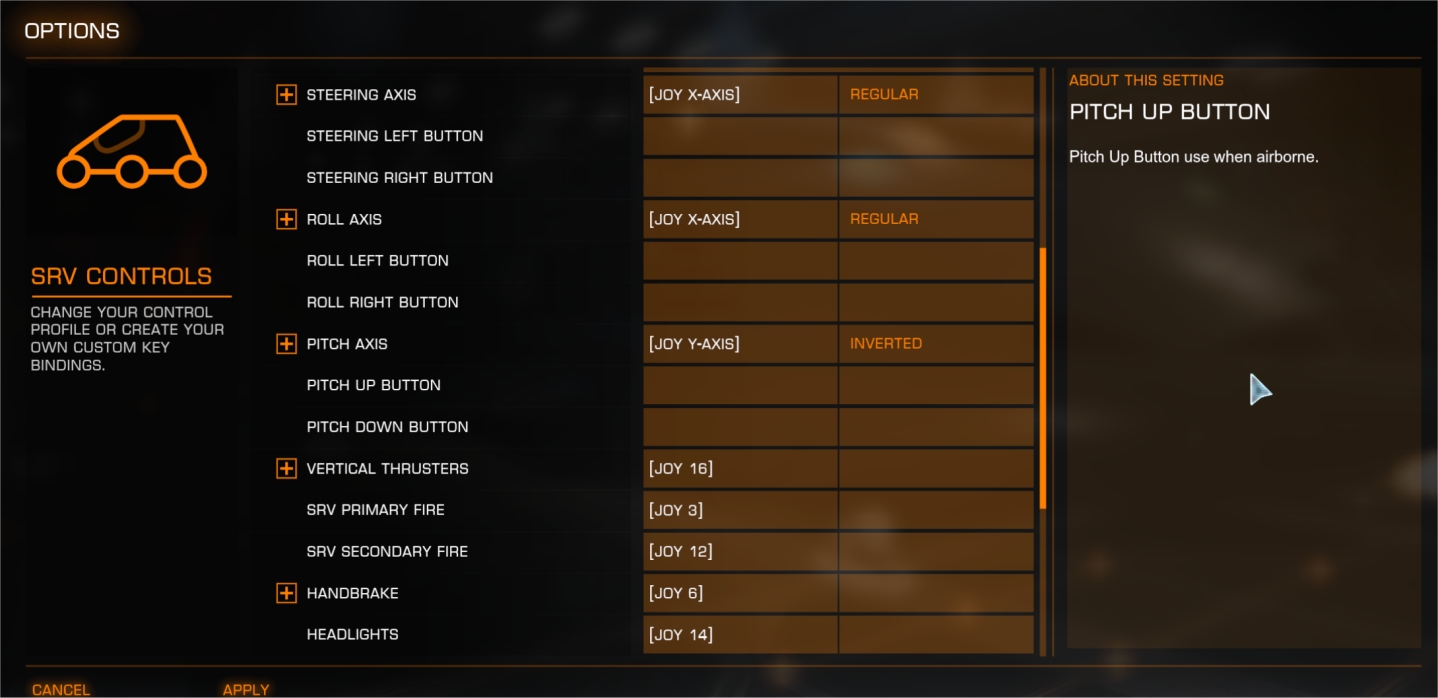Image resolution: width=1438 pixels, height=698 pixels.
Task: Select the Roll Right Button row label
Action: pos(382,302)
